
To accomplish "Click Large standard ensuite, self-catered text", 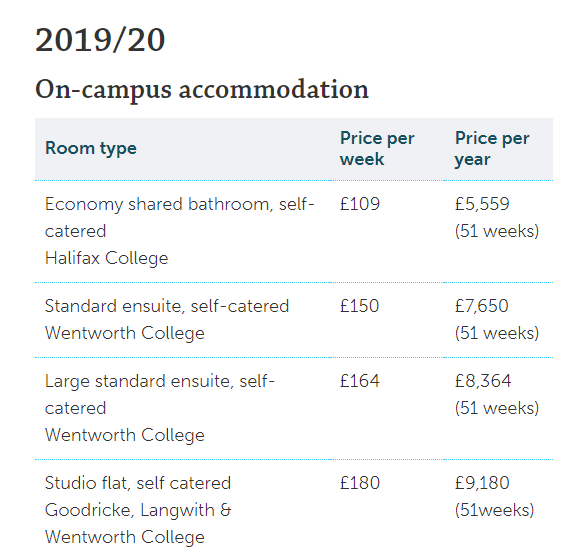I will [160, 394].
